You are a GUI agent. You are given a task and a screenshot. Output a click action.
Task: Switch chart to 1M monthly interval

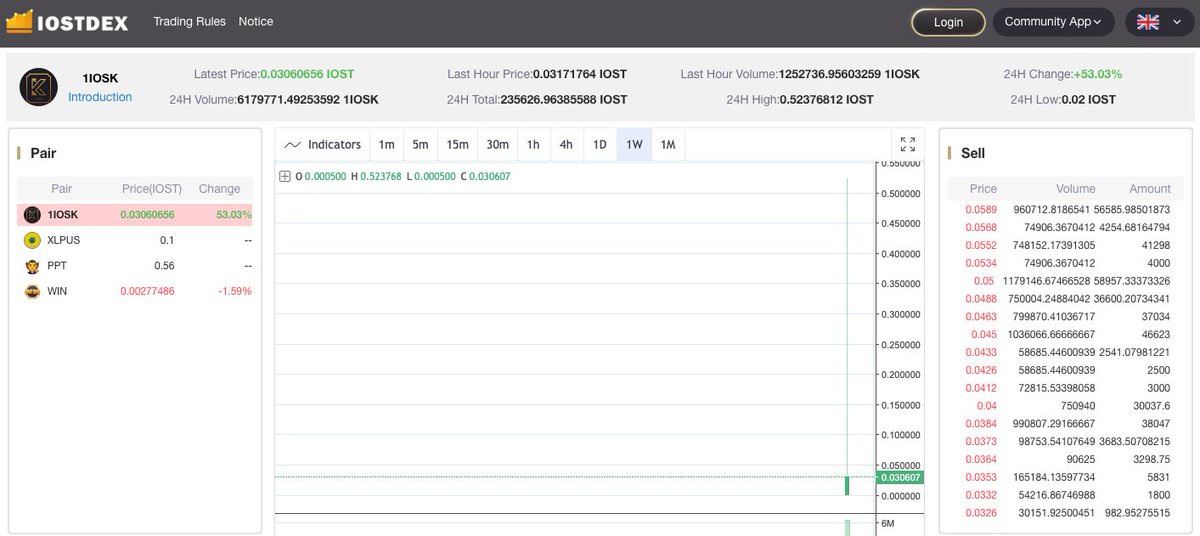tap(668, 145)
